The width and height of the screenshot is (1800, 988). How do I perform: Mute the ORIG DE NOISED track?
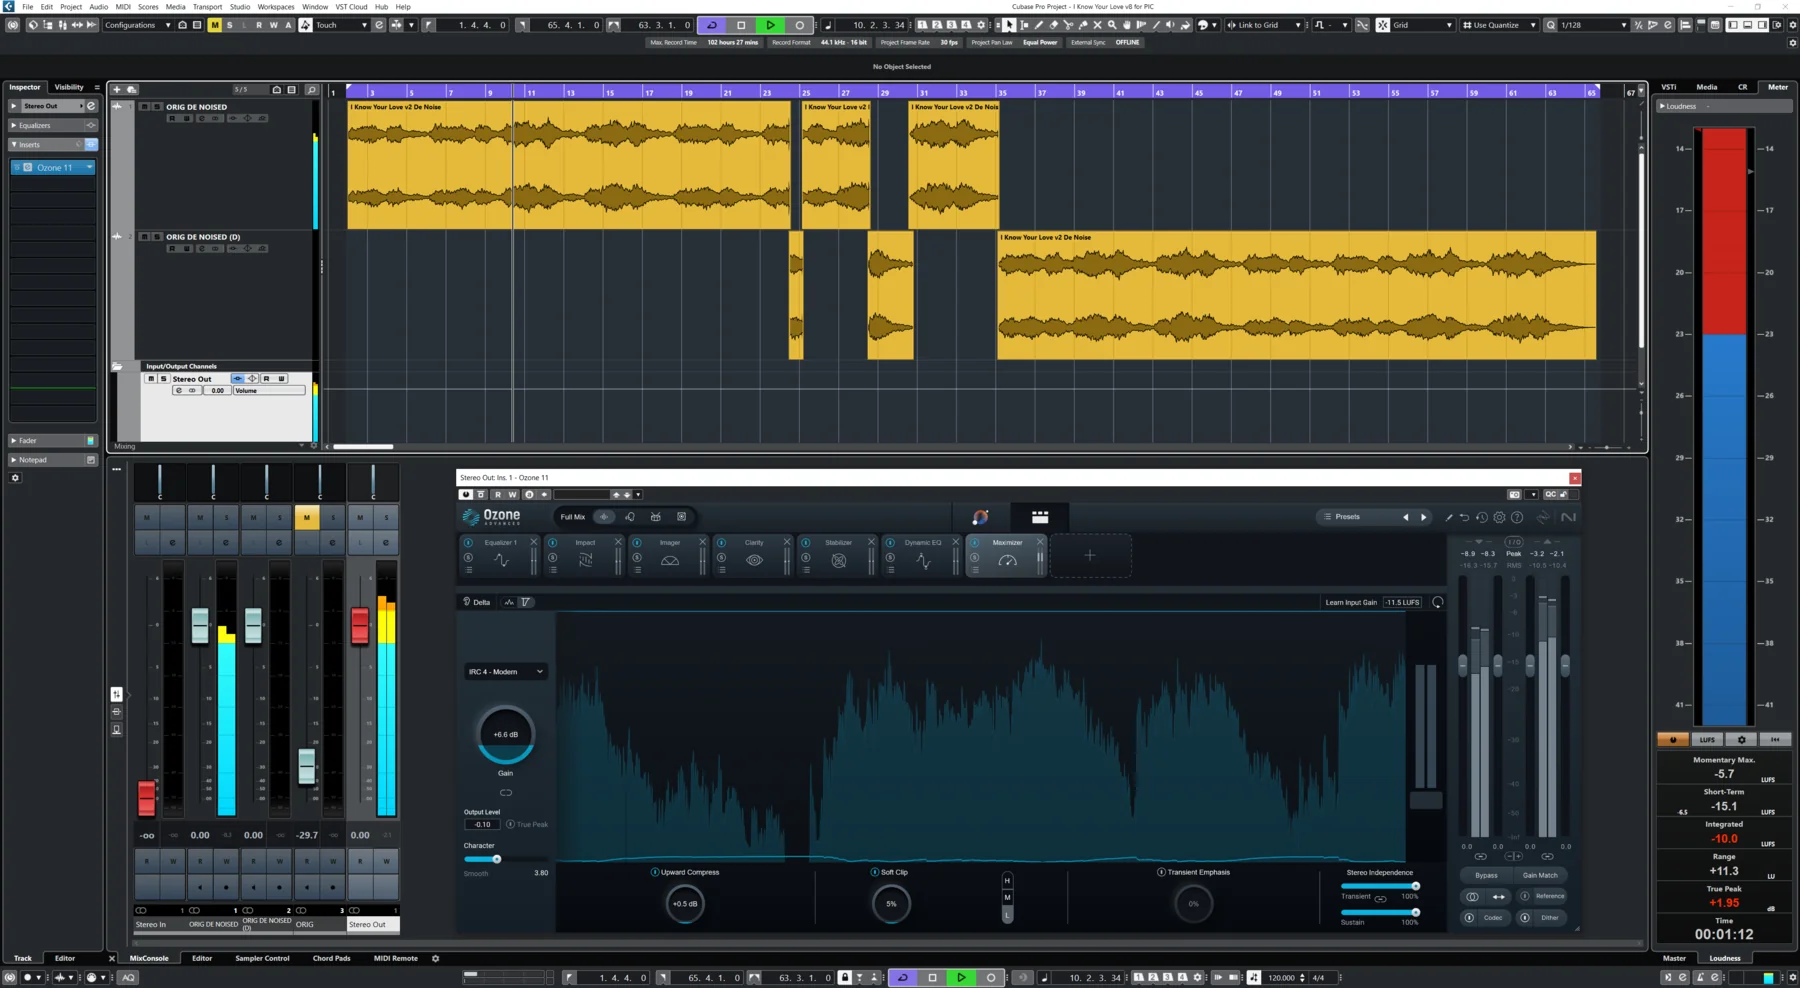pos(145,107)
